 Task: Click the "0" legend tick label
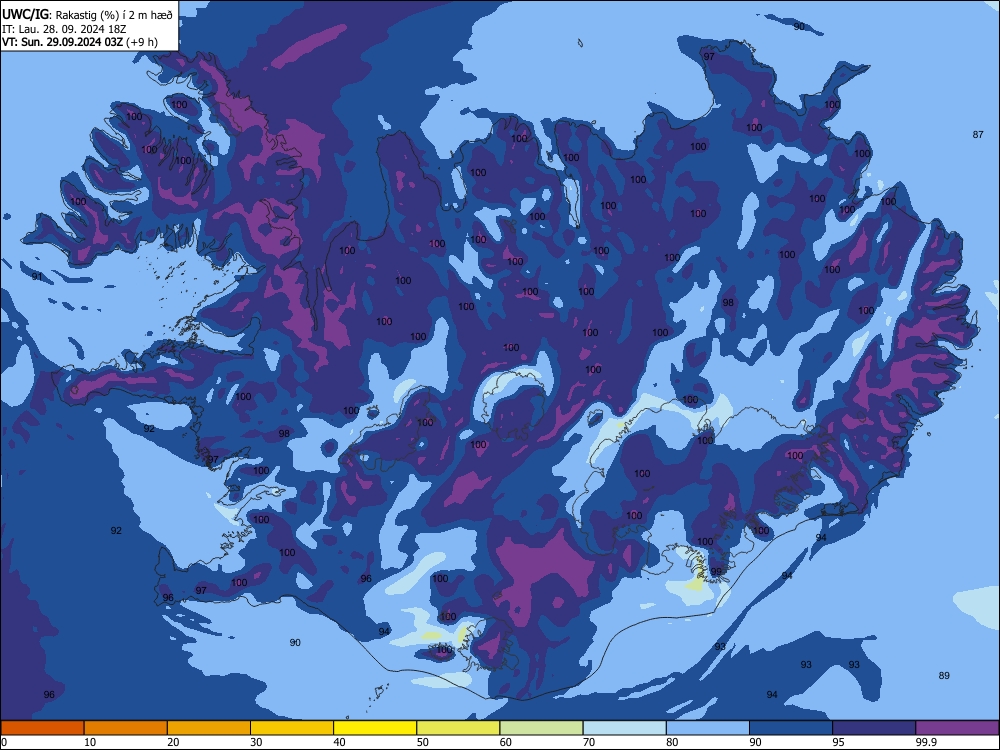point(4,742)
